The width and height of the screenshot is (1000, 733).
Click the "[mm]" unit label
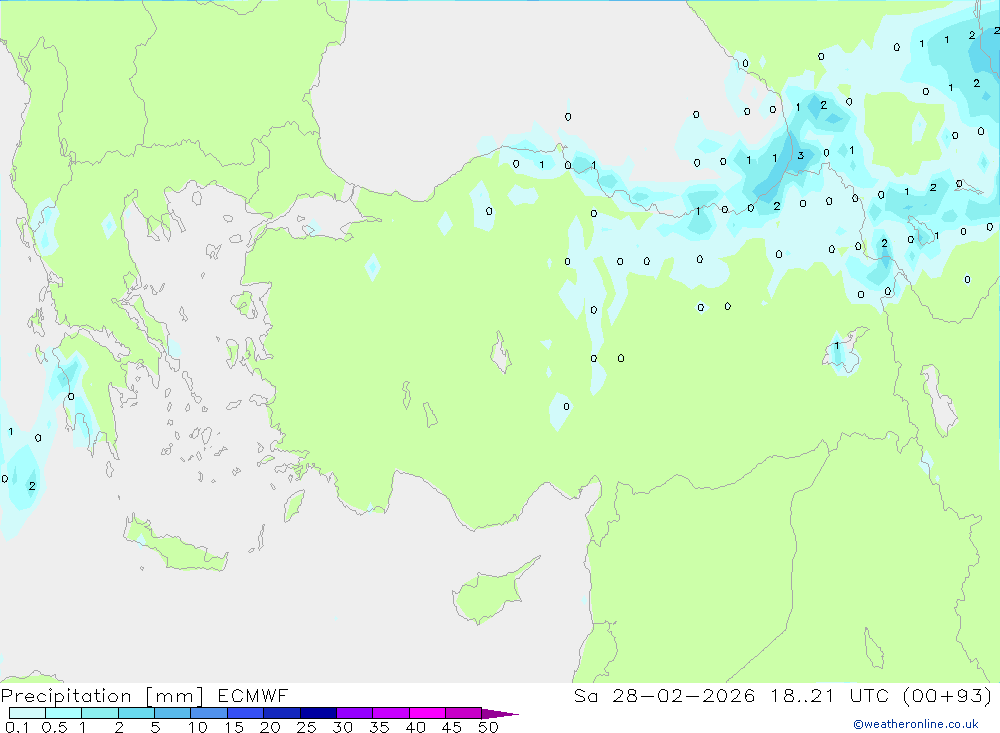point(175,696)
